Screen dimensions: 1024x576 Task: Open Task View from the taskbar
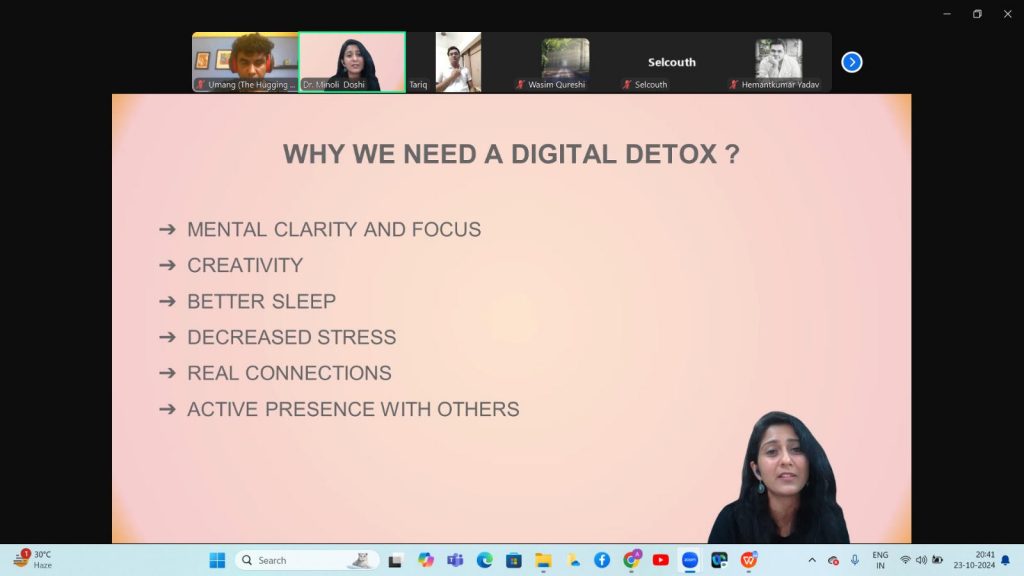pos(395,560)
